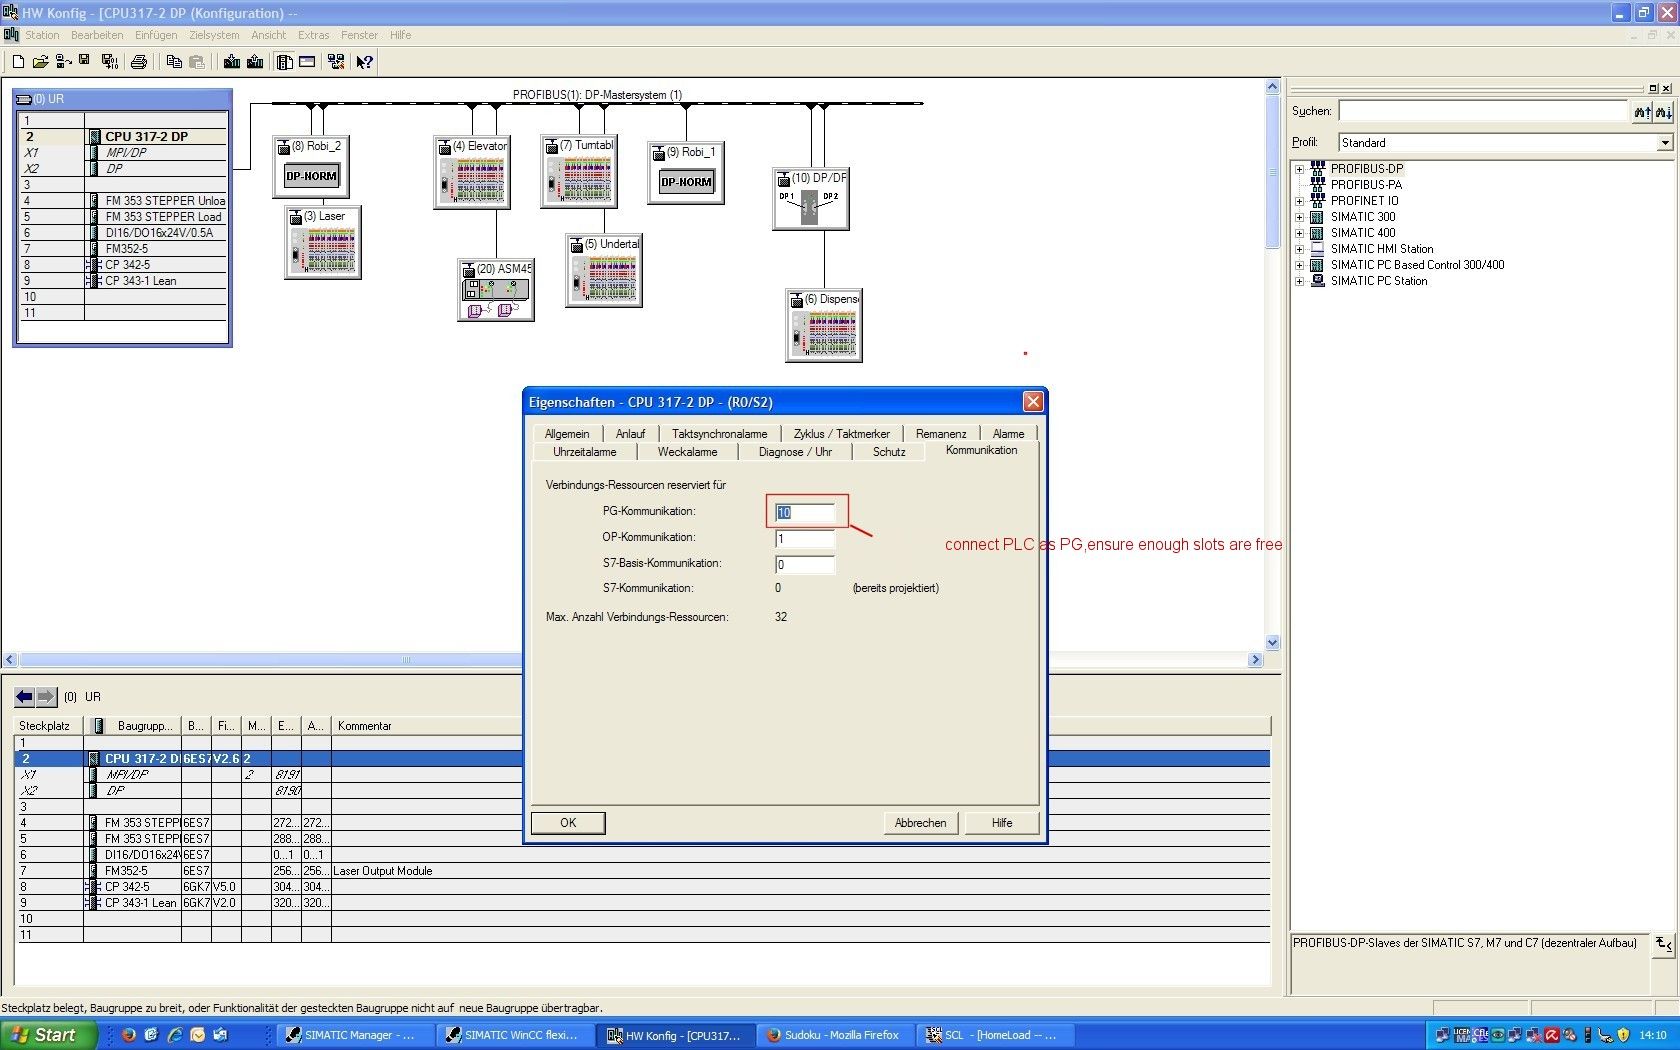This screenshot has height=1050, width=1680.
Task: Open the Extras menu
Action: (313, 35)
